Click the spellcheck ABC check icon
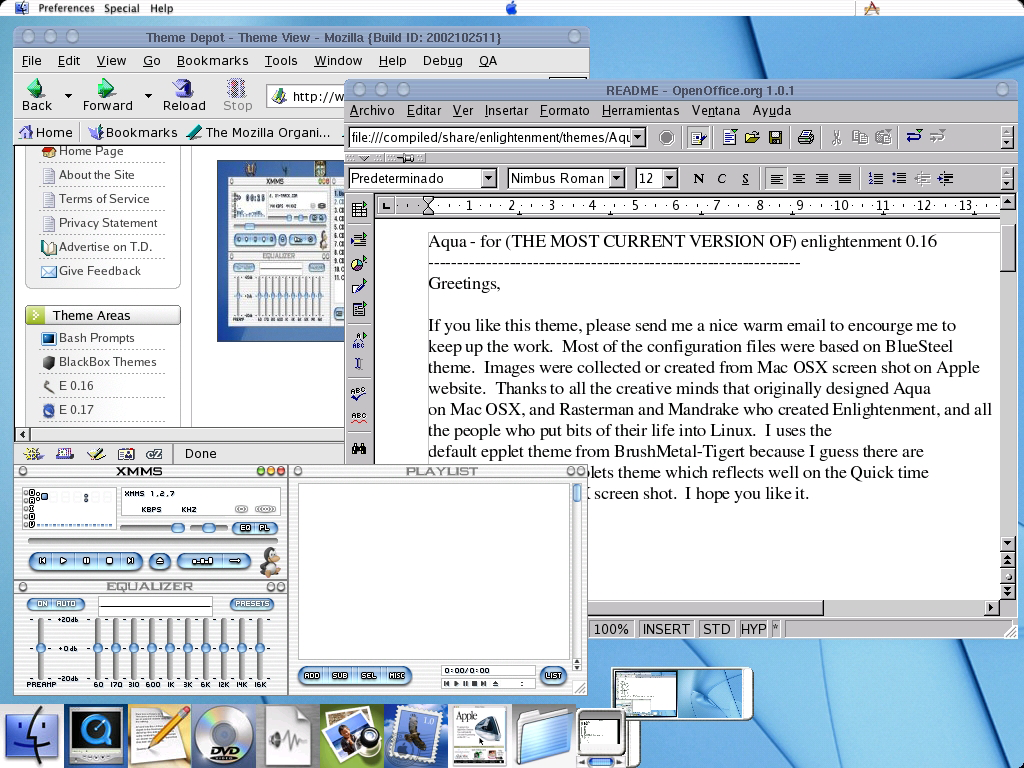 [359, 392]
